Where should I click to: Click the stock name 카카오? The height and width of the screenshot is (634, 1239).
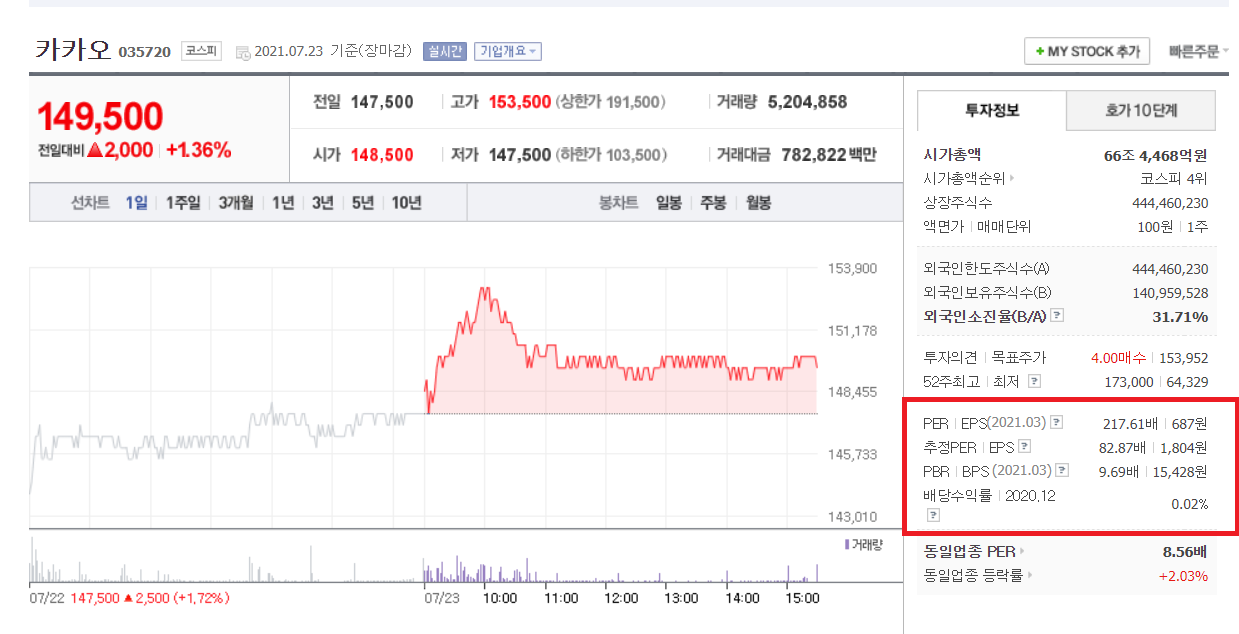click(x=73, y=48)
